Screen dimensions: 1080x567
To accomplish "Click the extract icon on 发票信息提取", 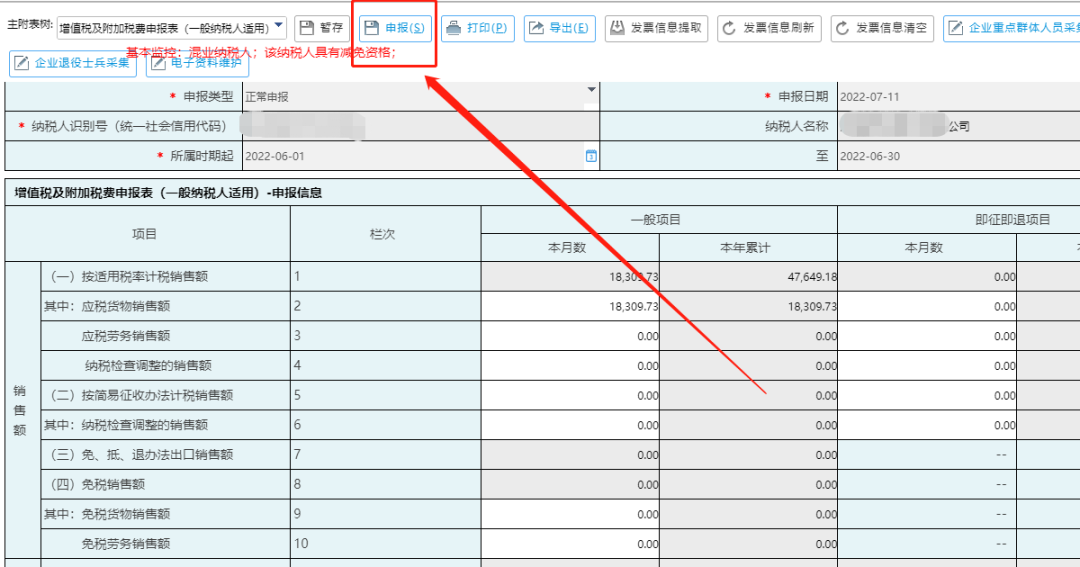I will (618, 28).
